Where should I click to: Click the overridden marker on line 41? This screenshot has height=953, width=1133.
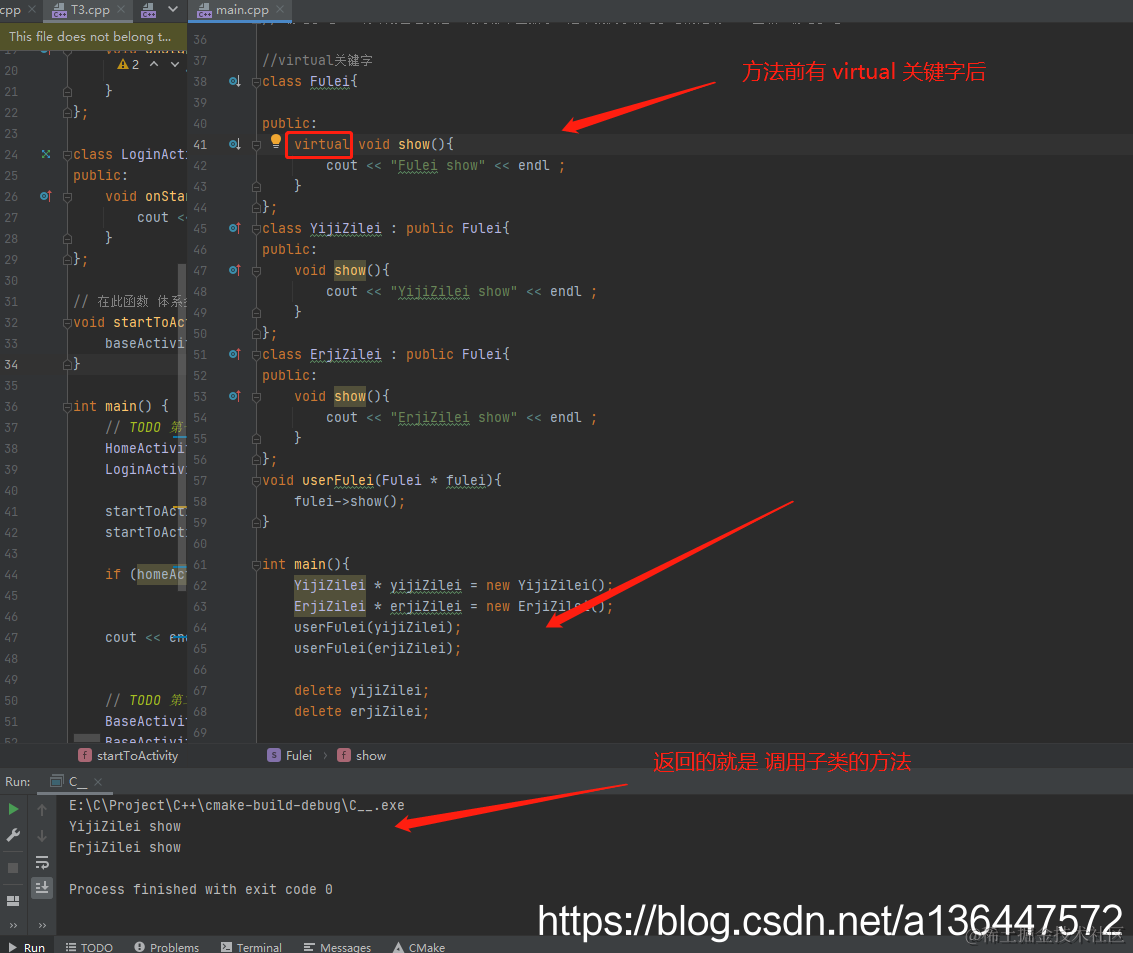pos(235,145)
